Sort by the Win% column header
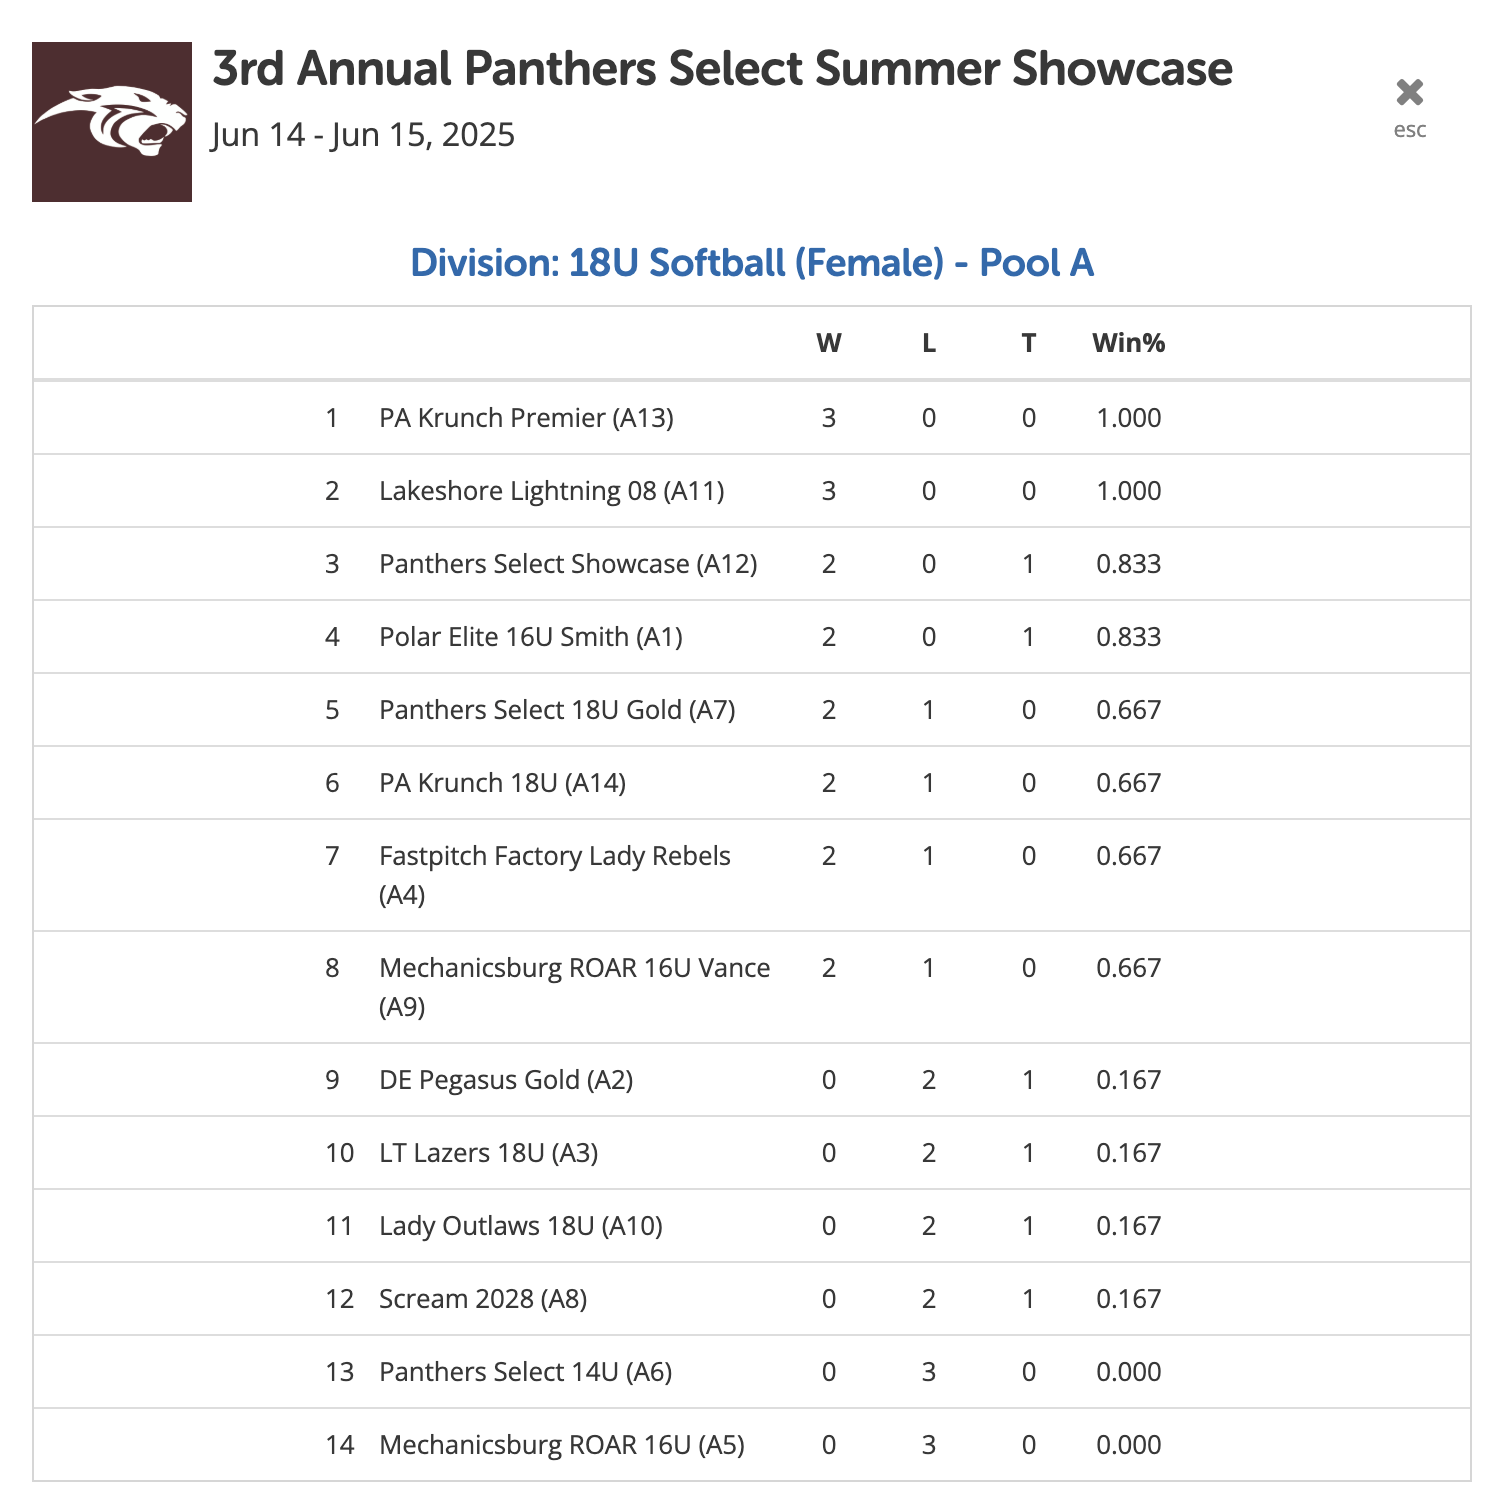 click(1128, 343)
